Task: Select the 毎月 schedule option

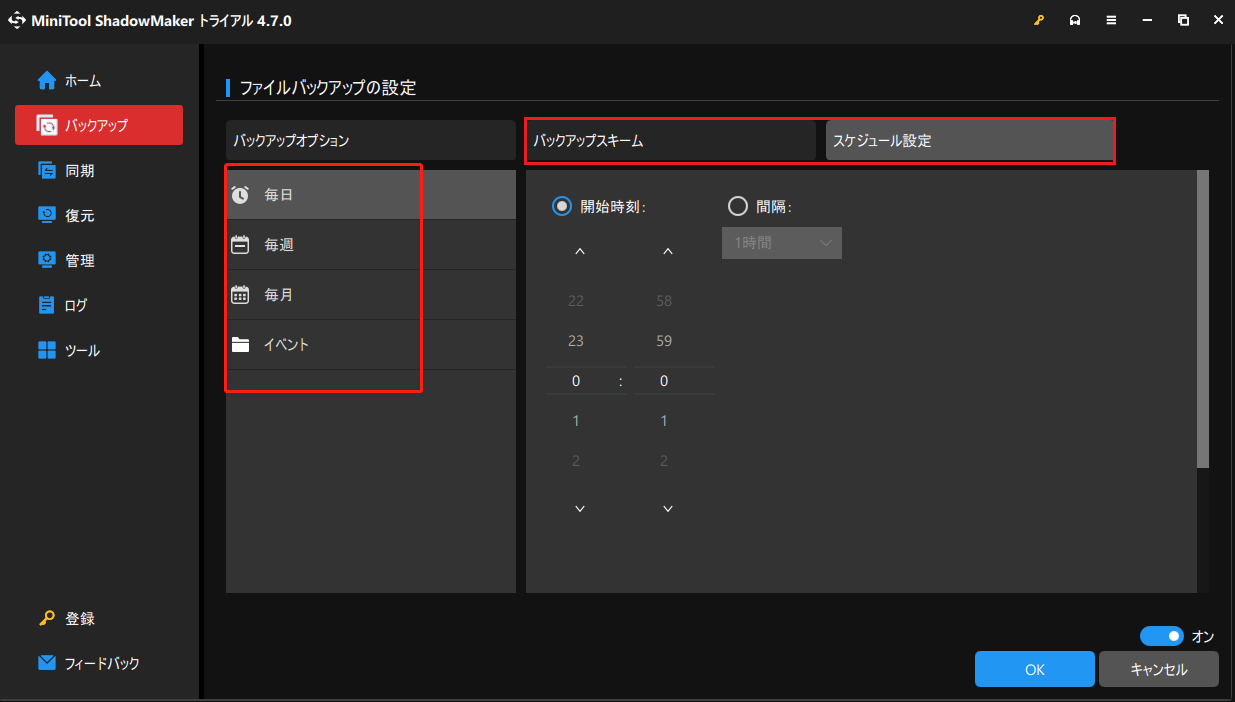Action: coord(371,295)
